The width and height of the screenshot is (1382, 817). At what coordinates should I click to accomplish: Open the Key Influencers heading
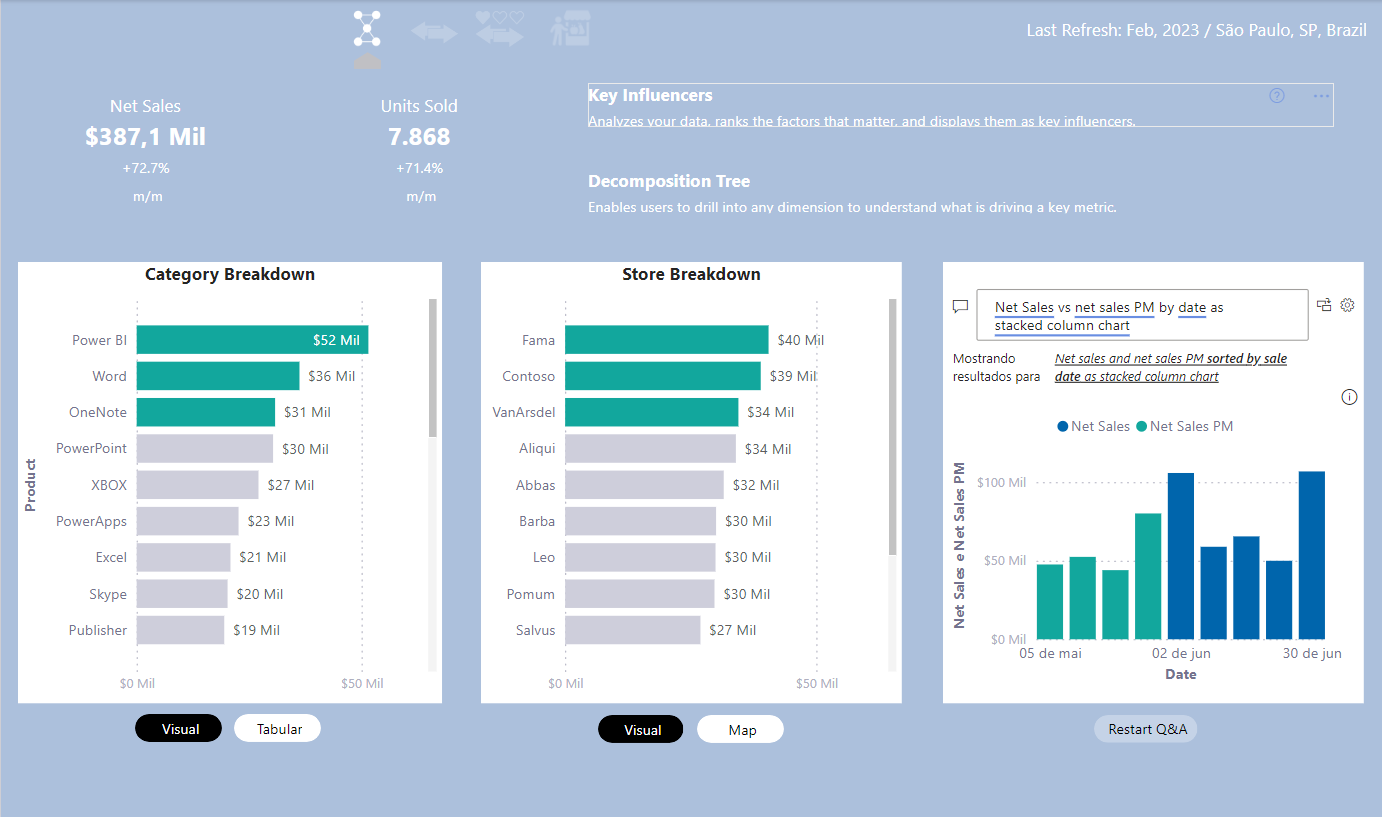[650, 95]
